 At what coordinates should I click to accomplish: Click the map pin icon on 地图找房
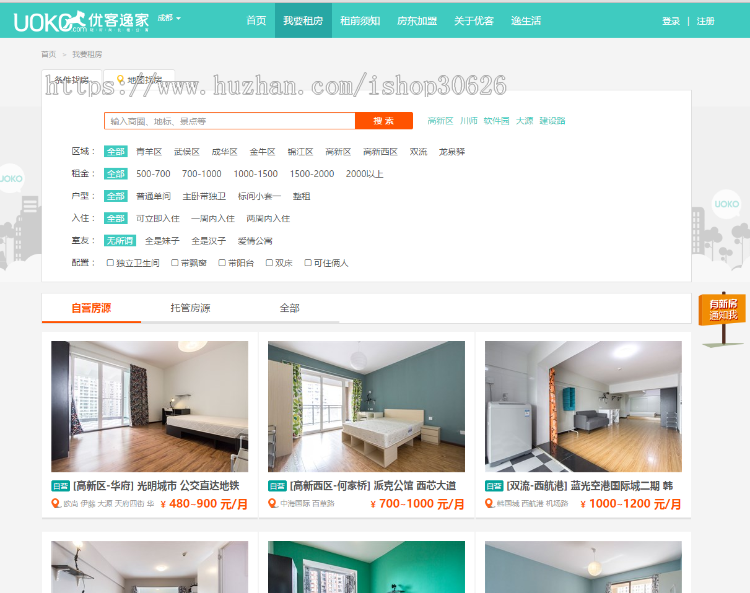click(121, 79)
